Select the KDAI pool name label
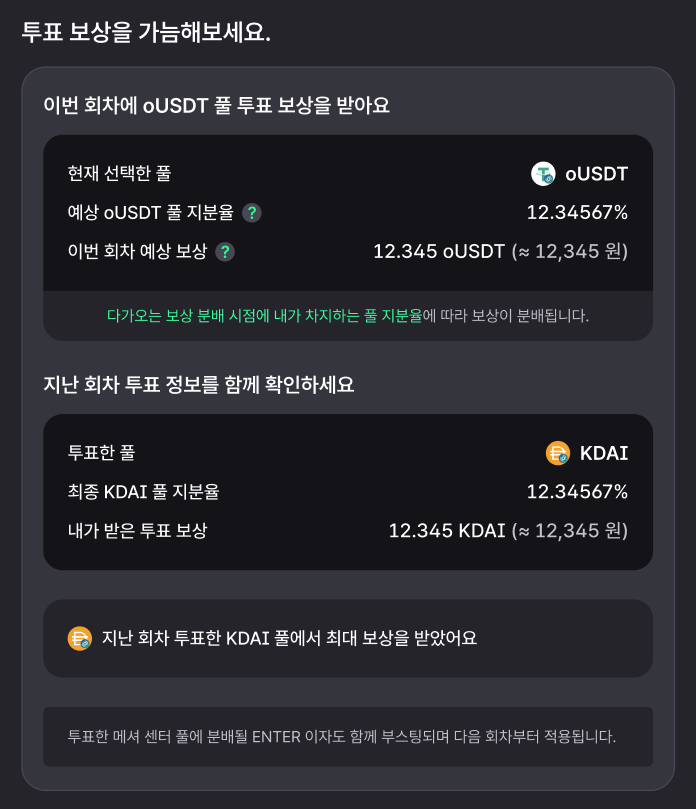 tap(604, 453)
